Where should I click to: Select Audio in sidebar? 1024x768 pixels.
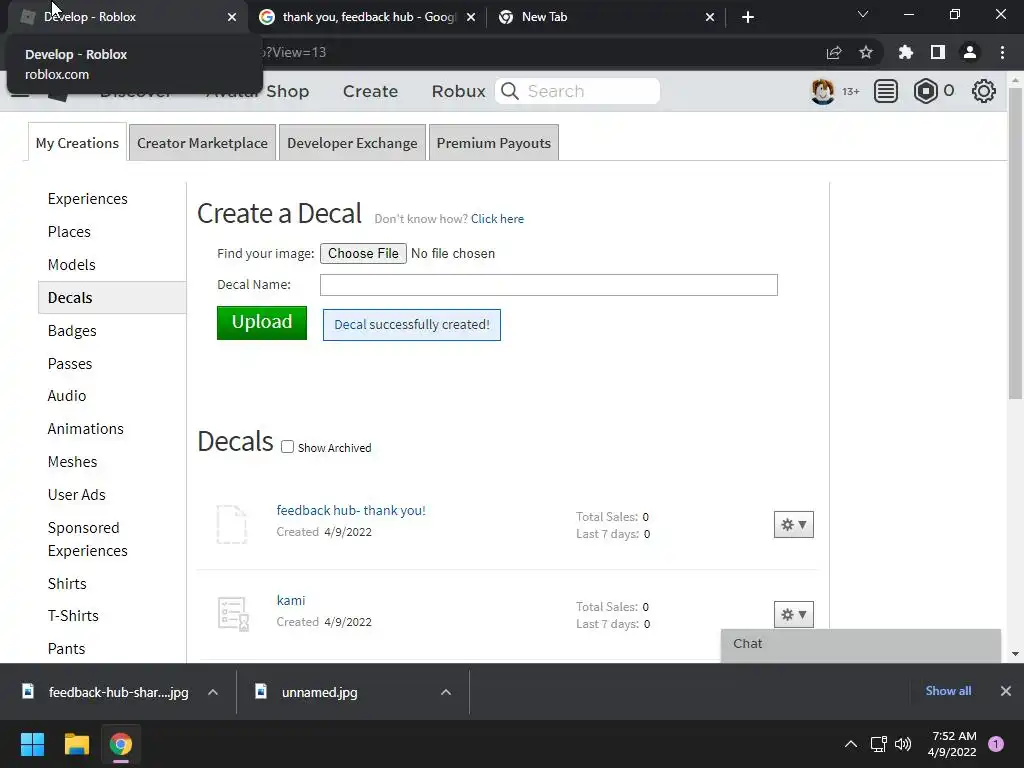pos(67,396)
